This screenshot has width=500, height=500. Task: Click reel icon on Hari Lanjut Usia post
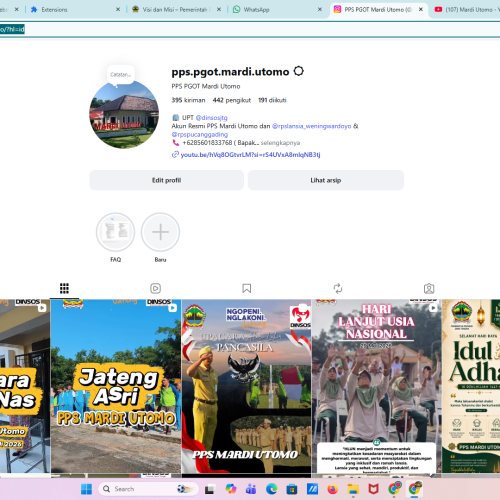click(x=433, y=308)
